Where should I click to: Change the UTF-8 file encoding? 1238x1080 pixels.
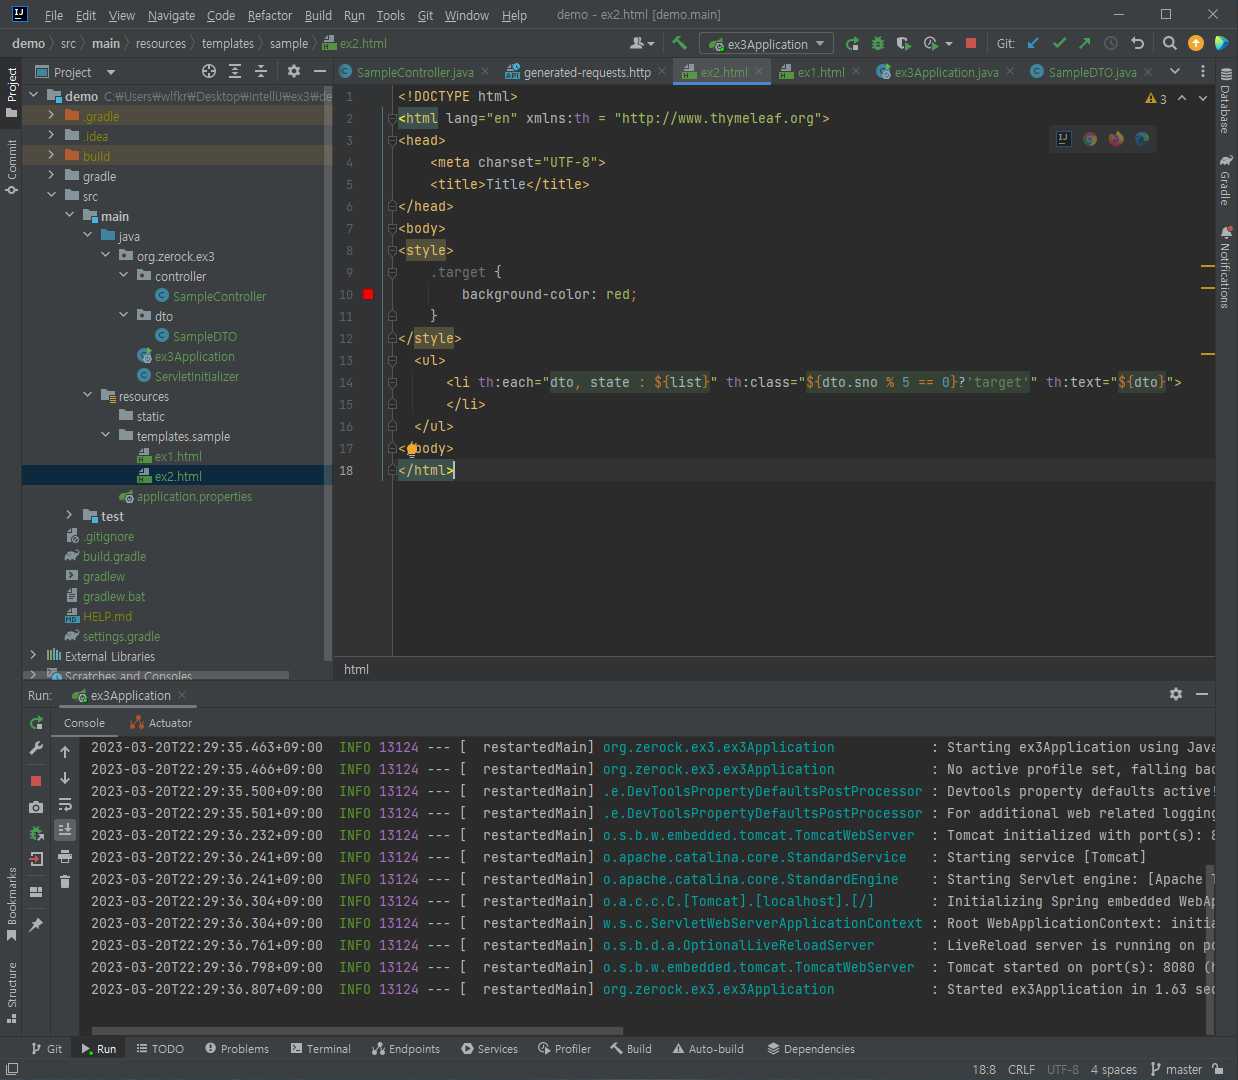pyautogui.click(x=1063, y=1069)
